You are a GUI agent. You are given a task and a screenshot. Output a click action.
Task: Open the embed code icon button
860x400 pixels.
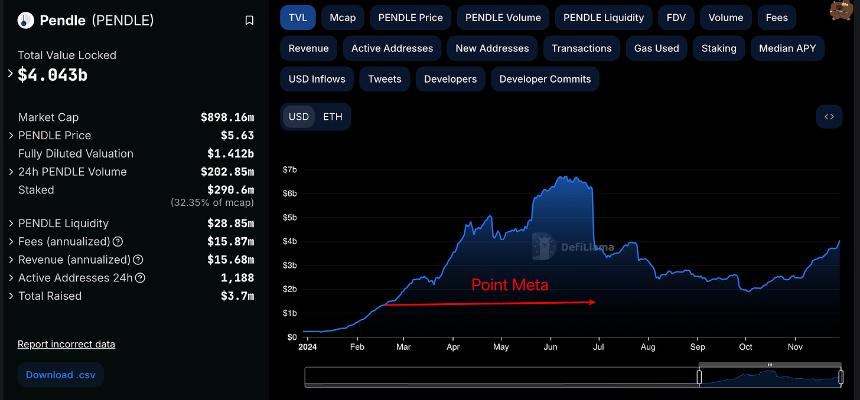[829, 116]
